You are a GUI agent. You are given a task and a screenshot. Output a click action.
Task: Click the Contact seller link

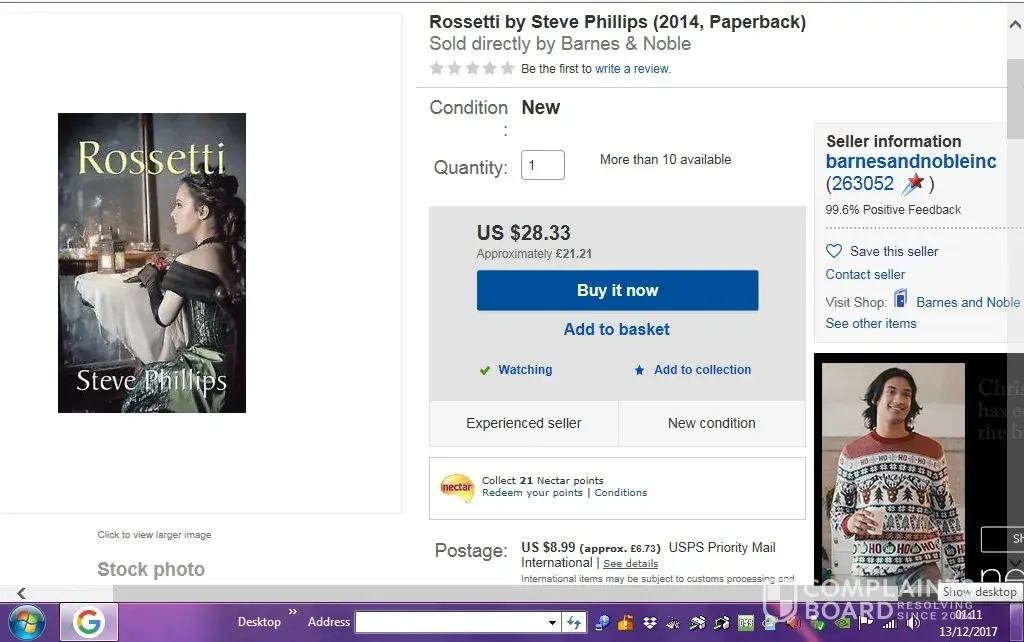pos(865,274)
